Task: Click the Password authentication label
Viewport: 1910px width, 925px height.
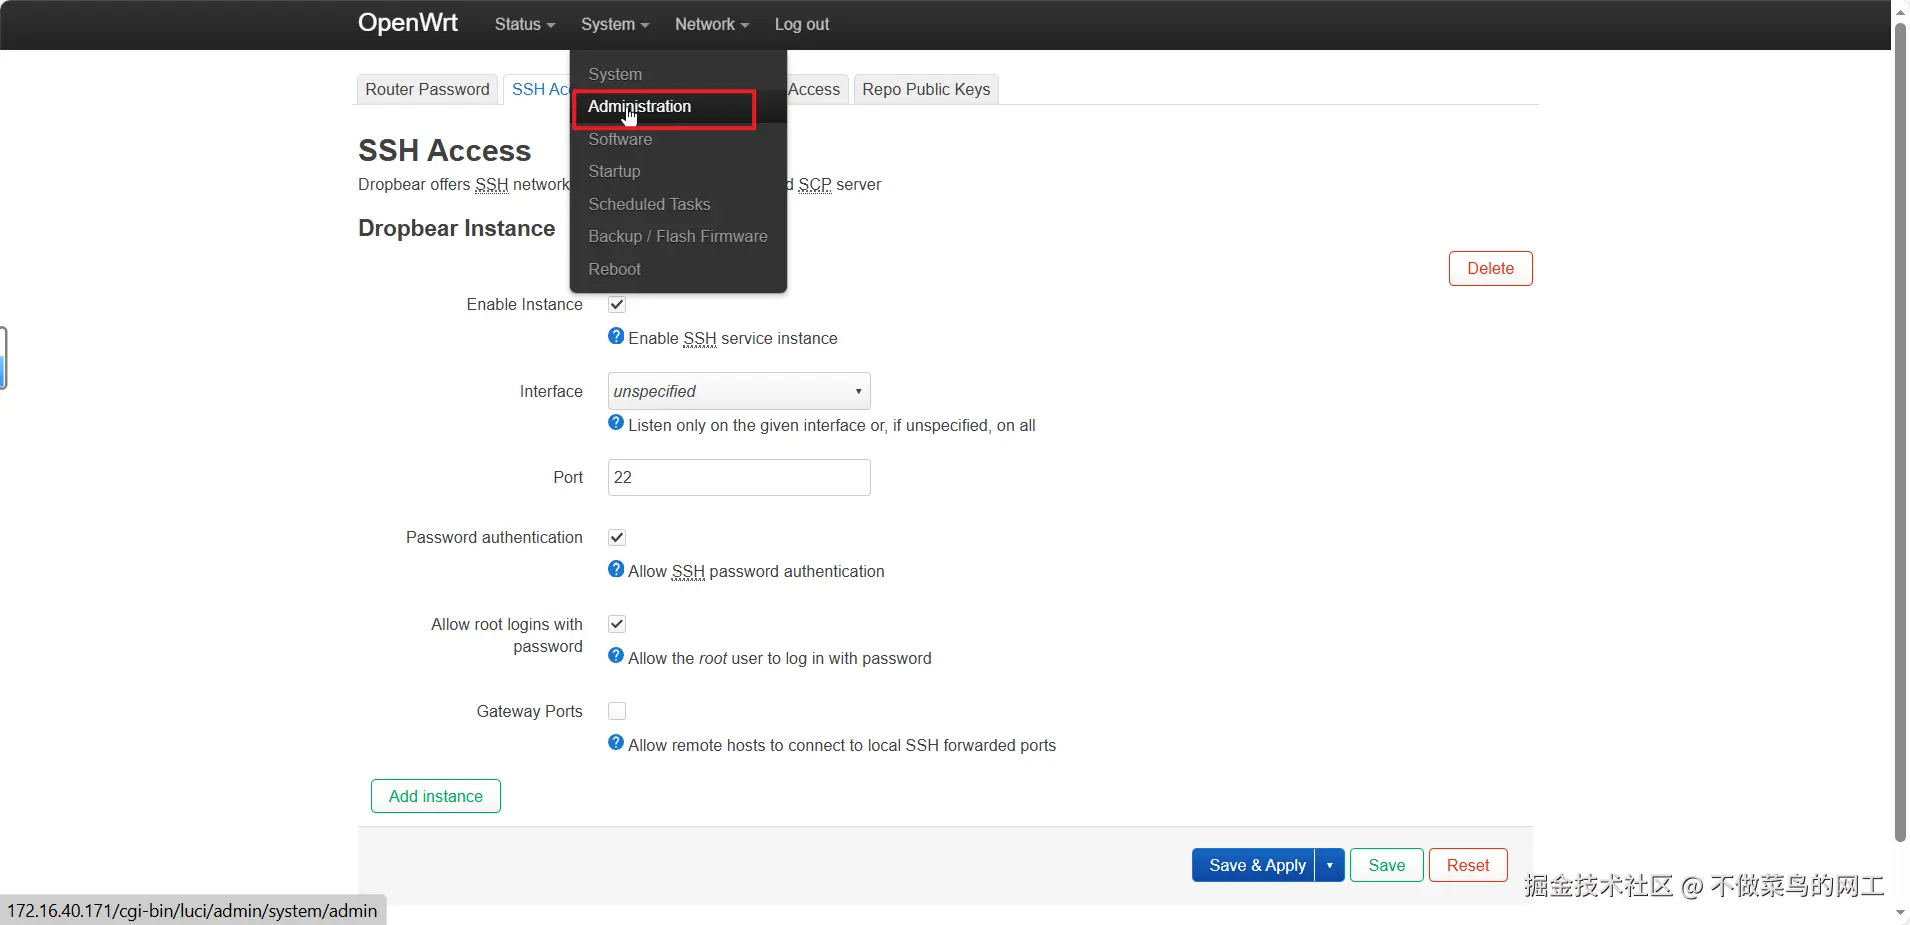Action: [494, 537]
